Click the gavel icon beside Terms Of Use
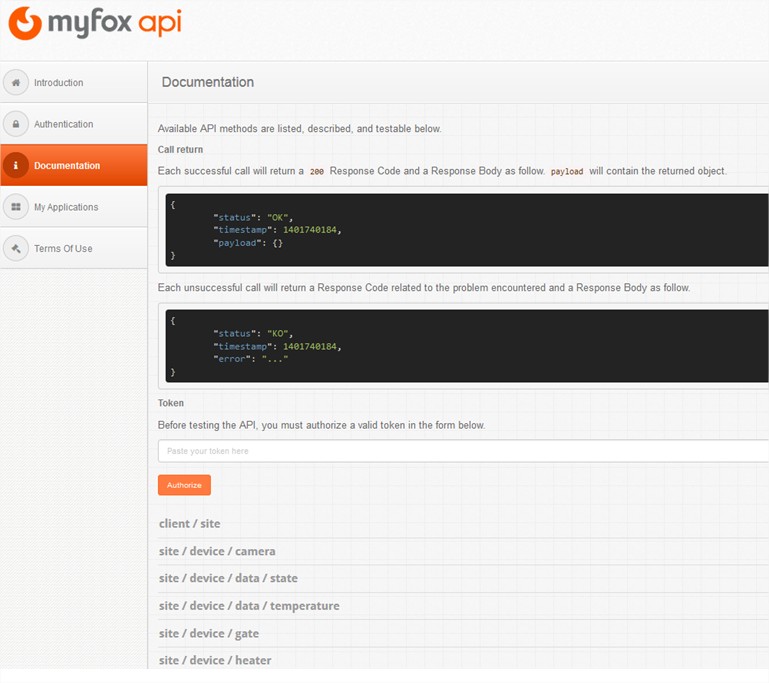 coord(16,249)
